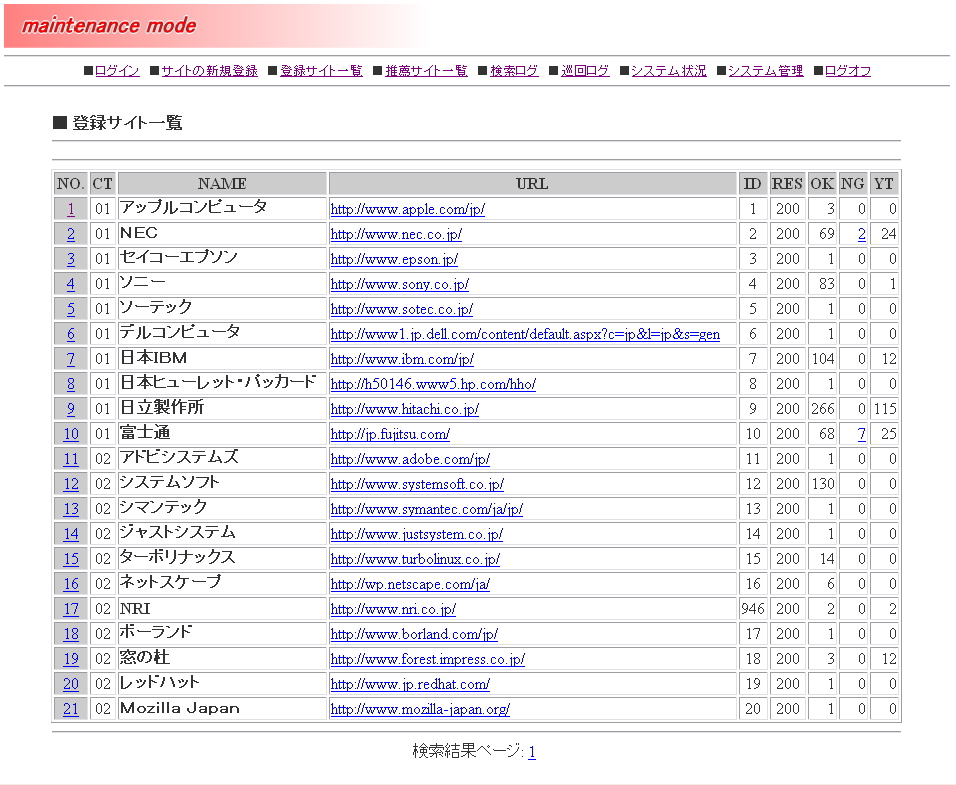Open 検索ログ from the navigation

click(x=514, y=71)
